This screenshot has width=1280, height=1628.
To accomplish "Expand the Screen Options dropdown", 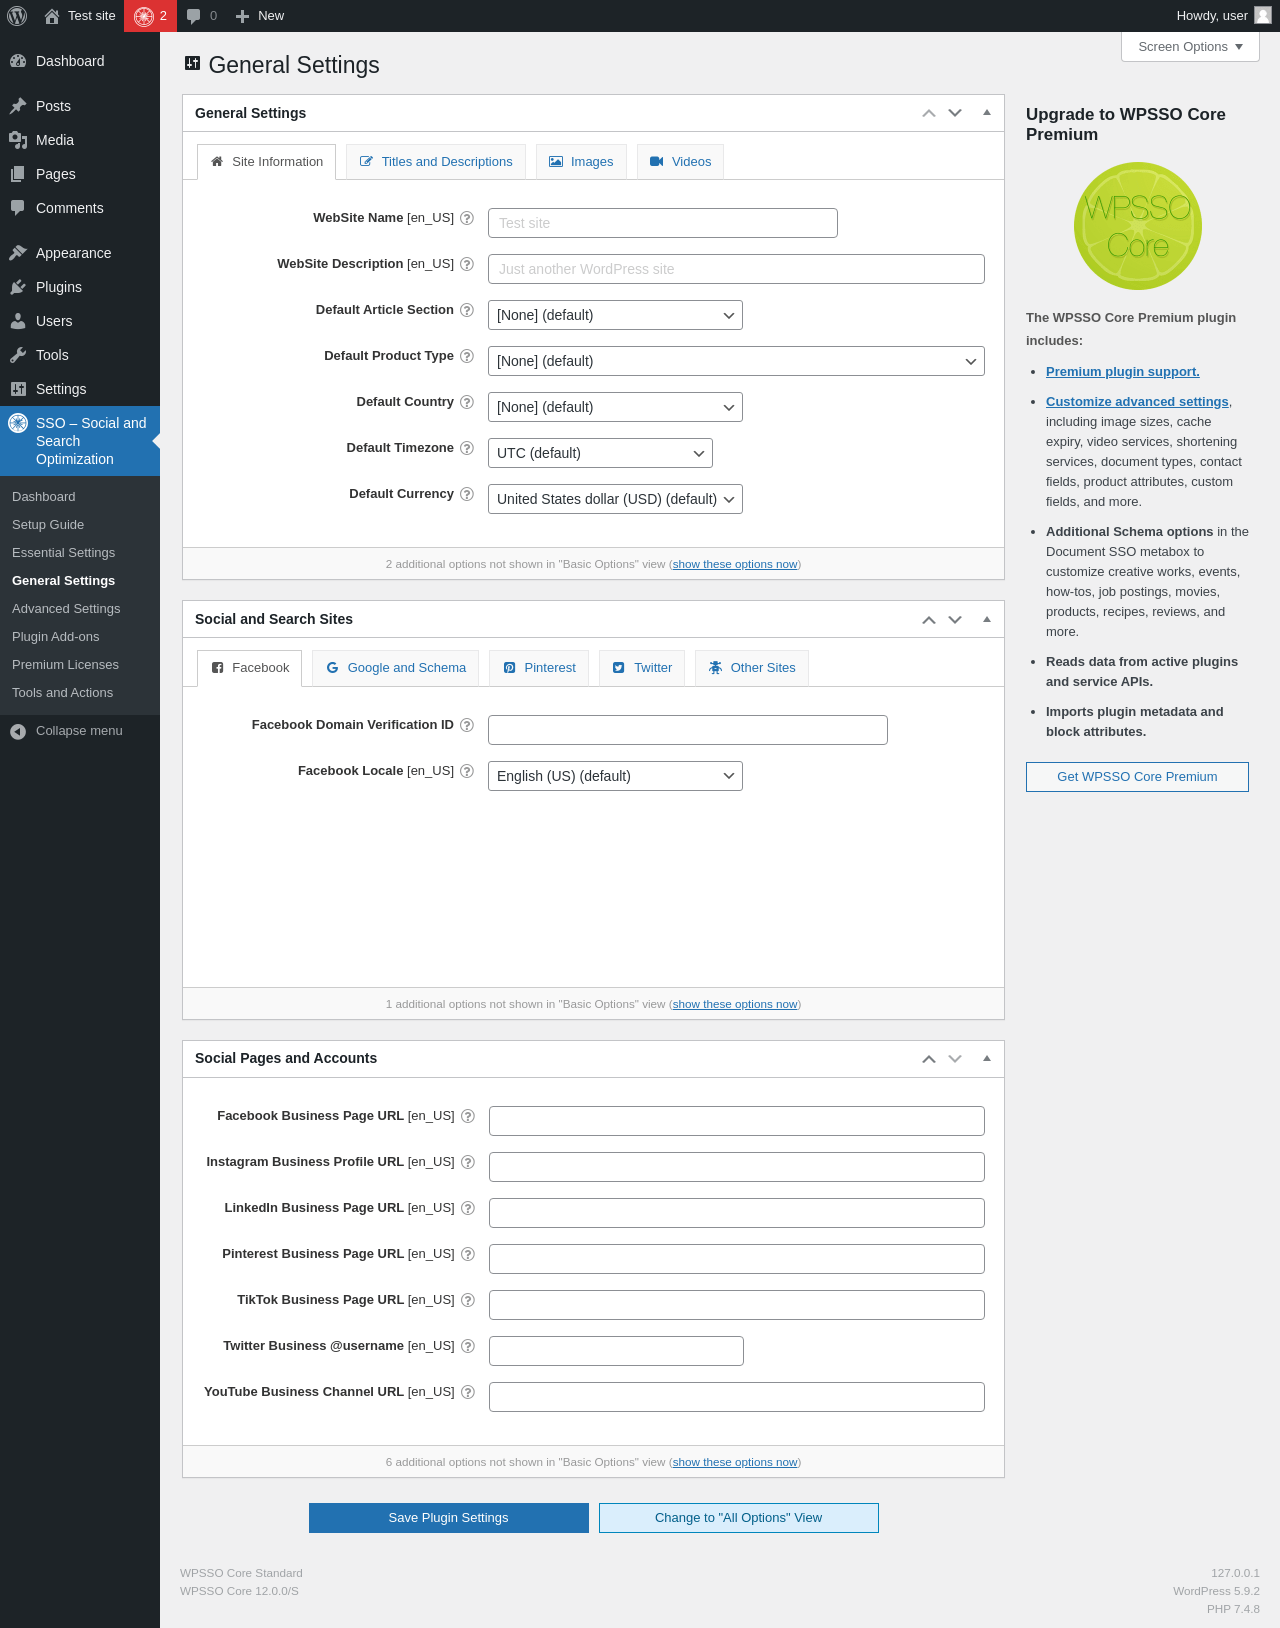I will [x=1190, y=47].
